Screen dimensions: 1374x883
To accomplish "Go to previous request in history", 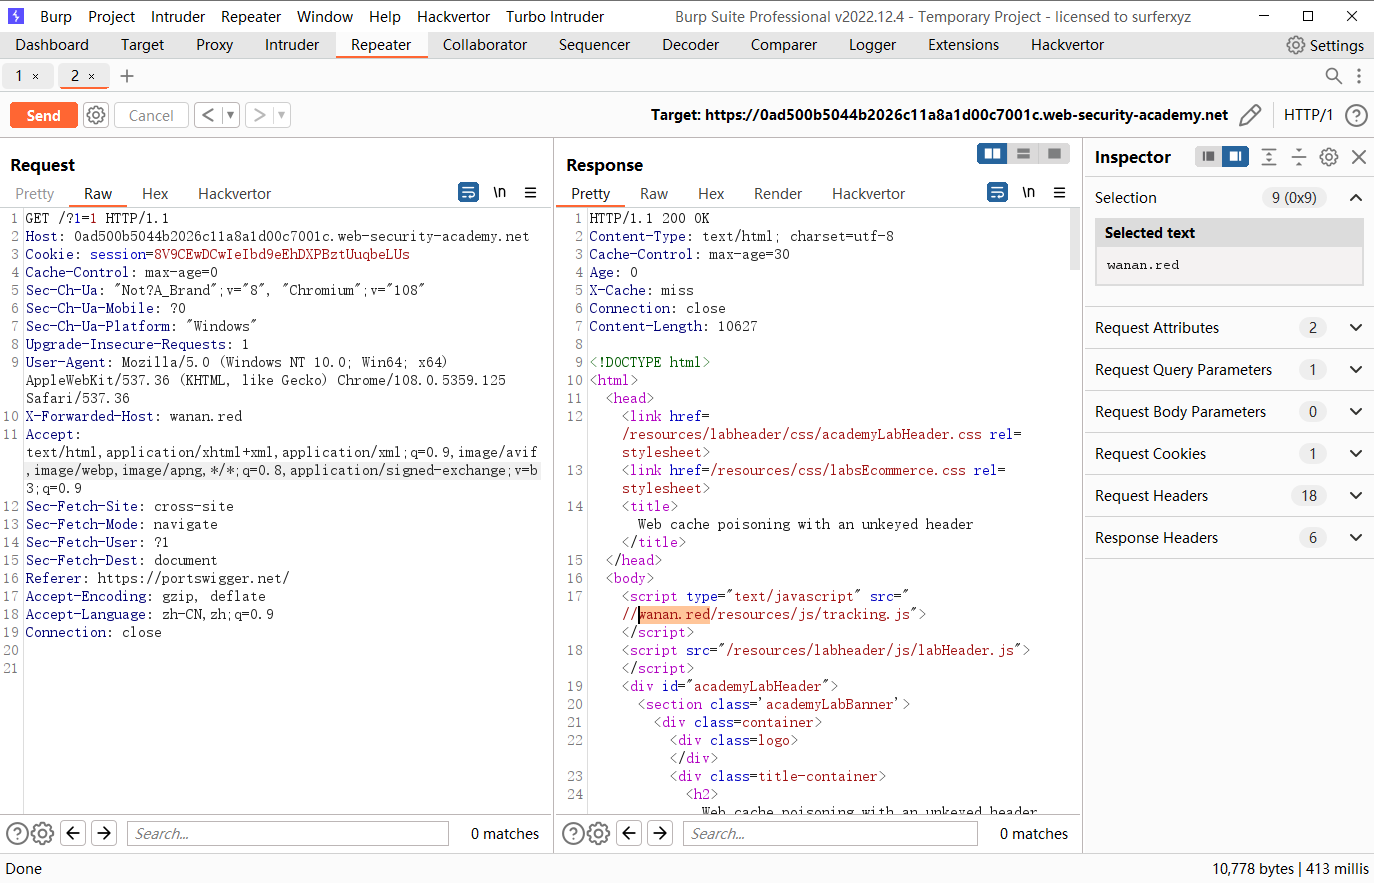I will pos(208,115).
